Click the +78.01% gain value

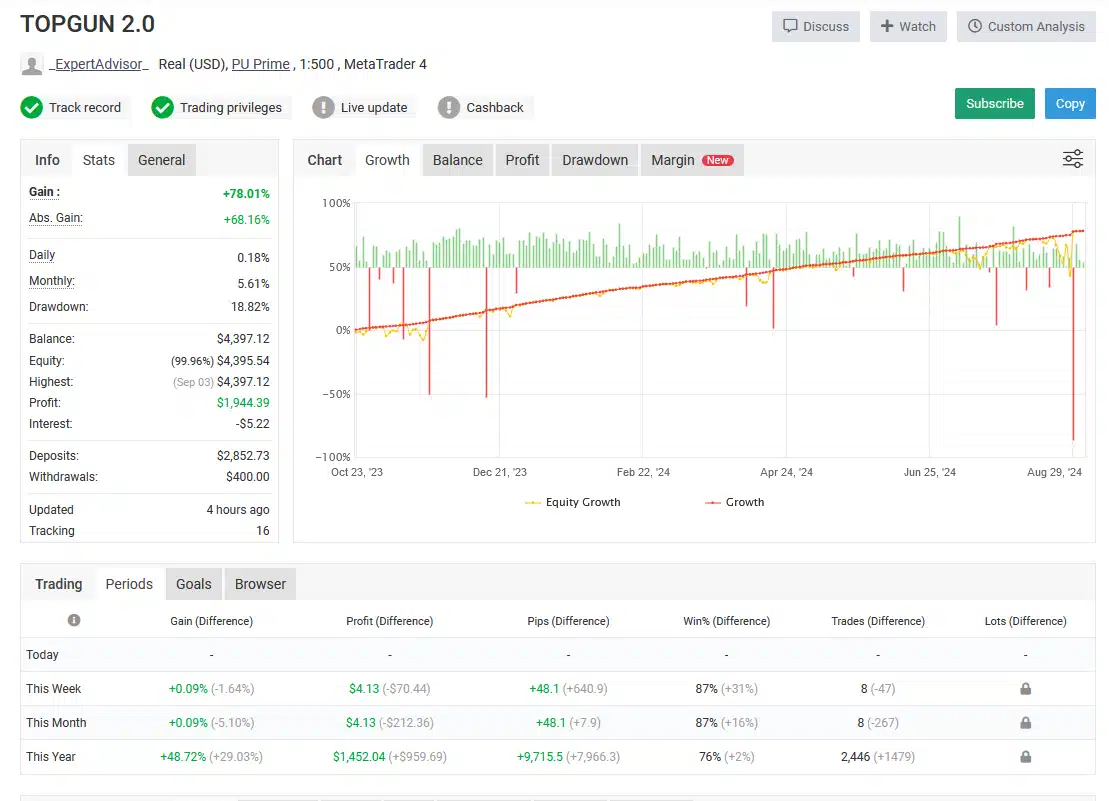(x=246, y=194)
